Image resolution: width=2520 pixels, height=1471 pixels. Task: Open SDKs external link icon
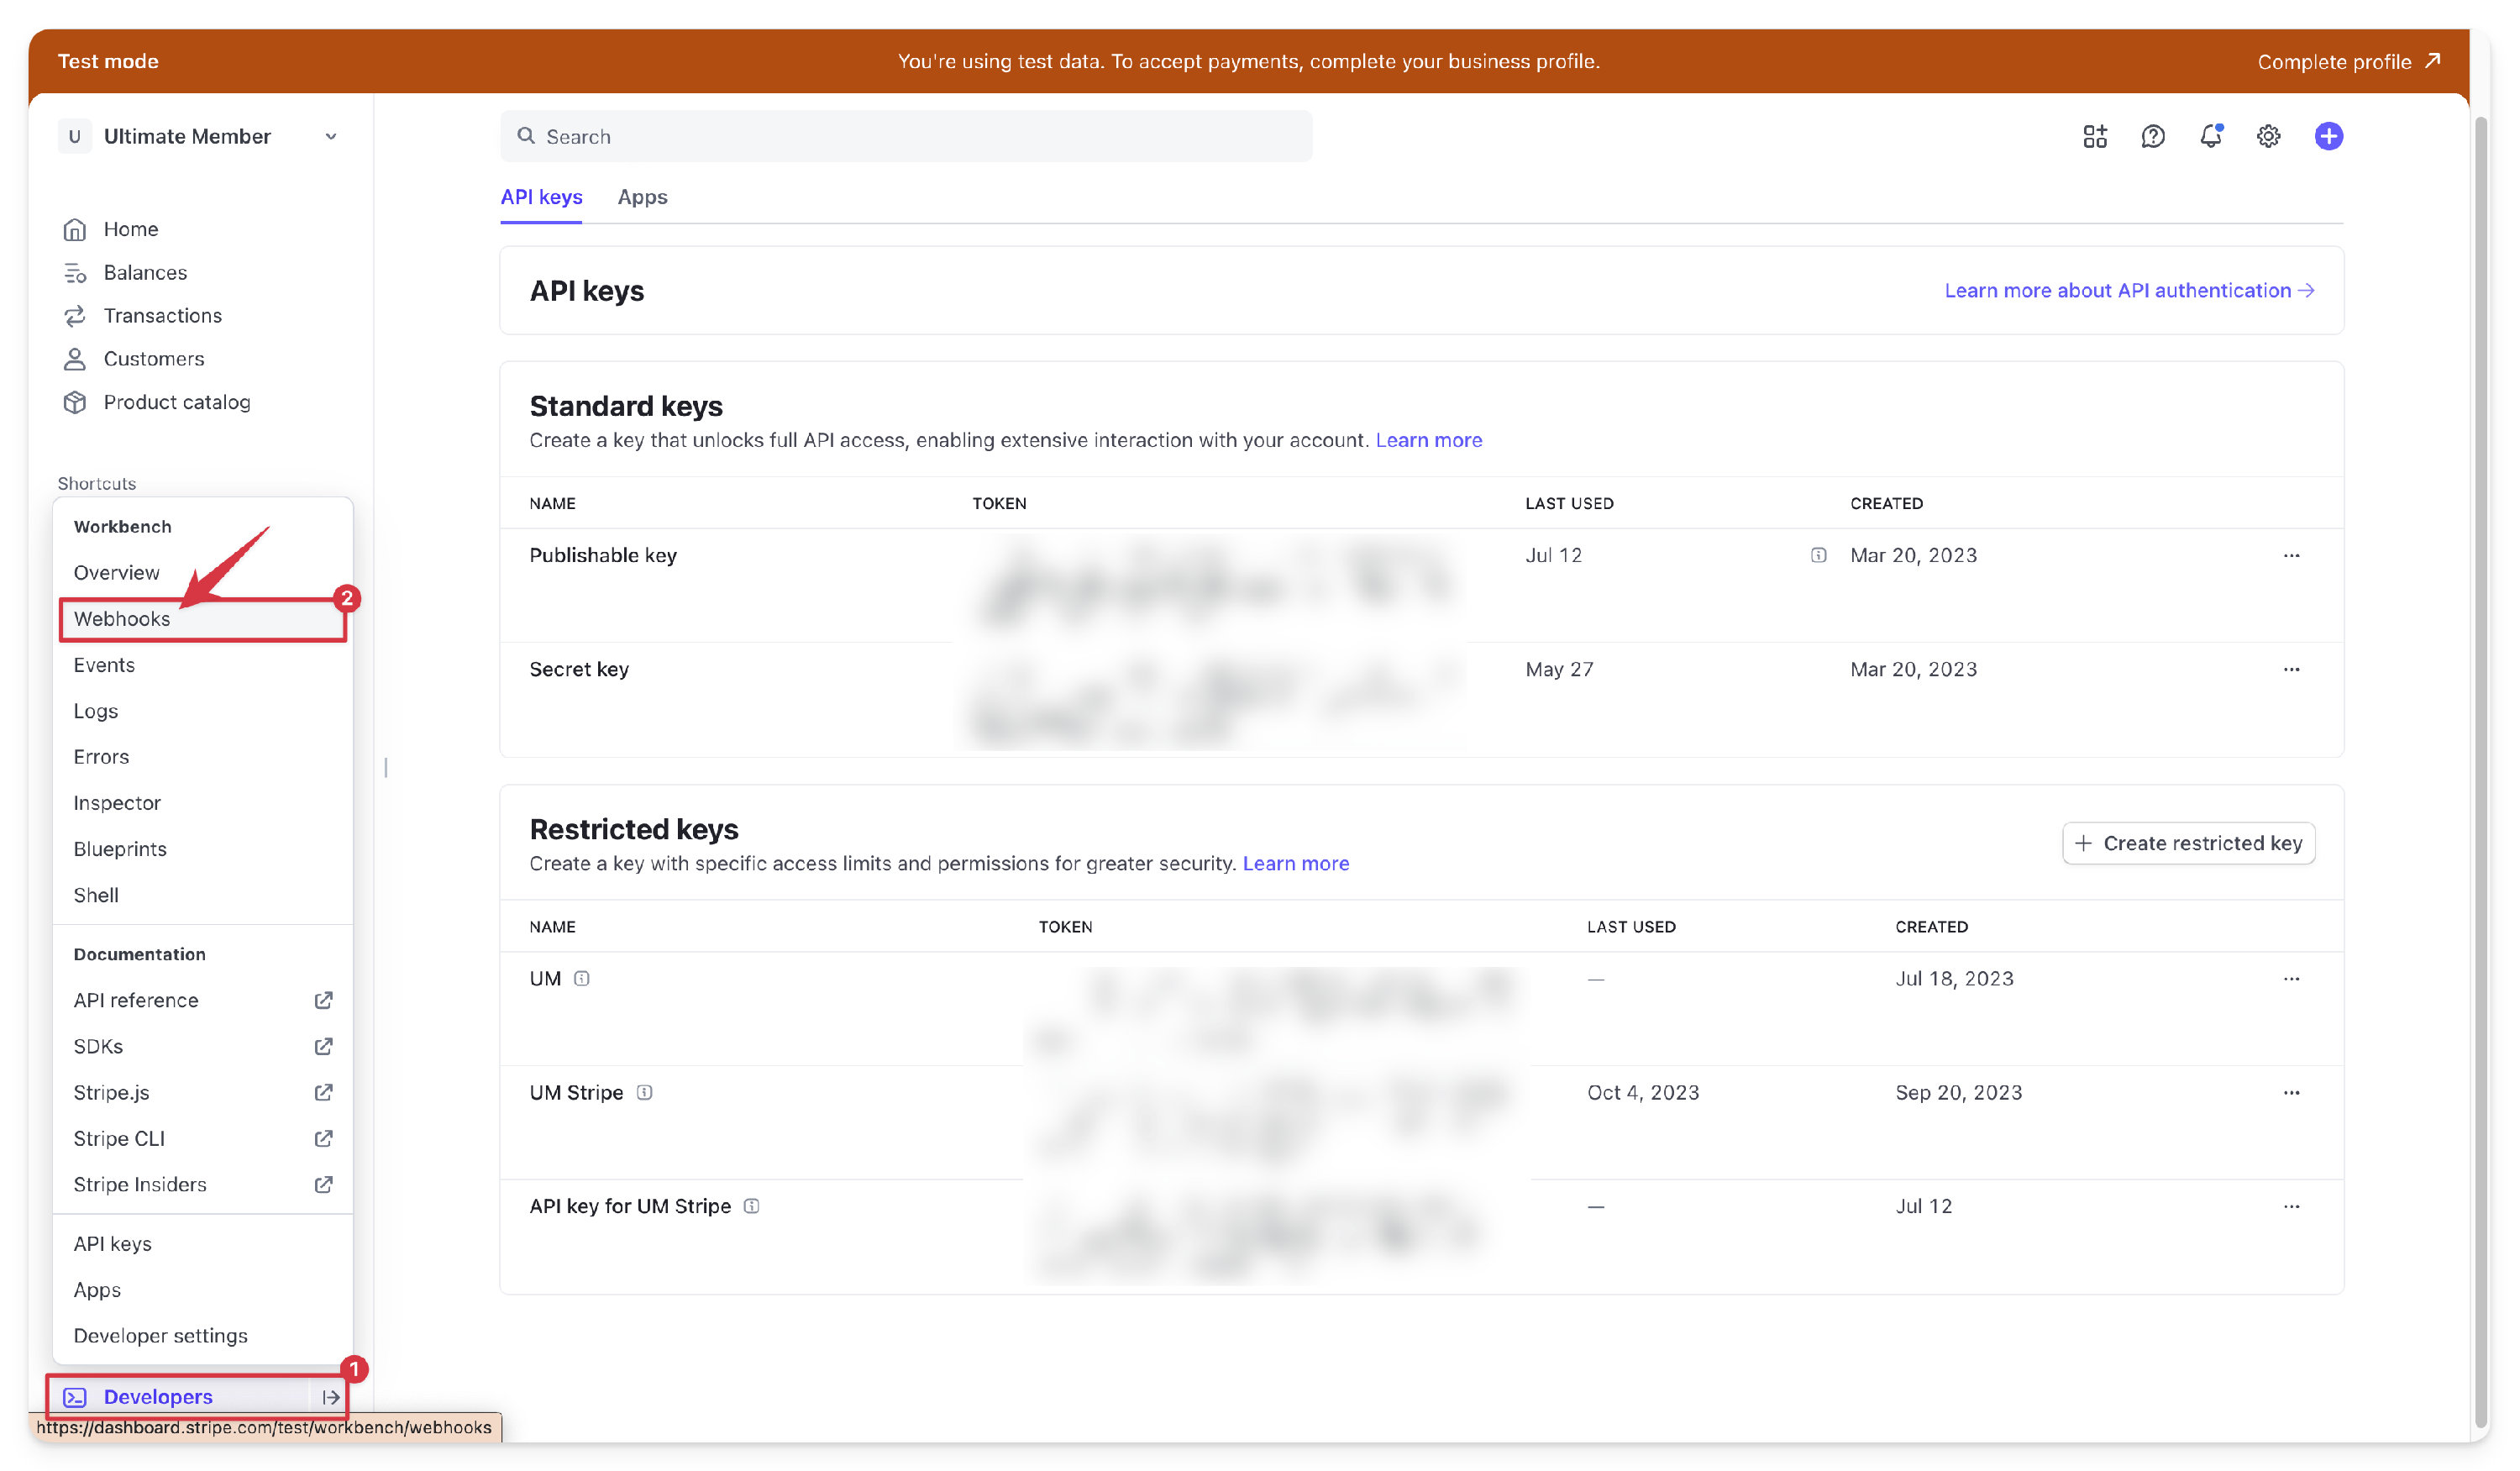click(323, 1046)
